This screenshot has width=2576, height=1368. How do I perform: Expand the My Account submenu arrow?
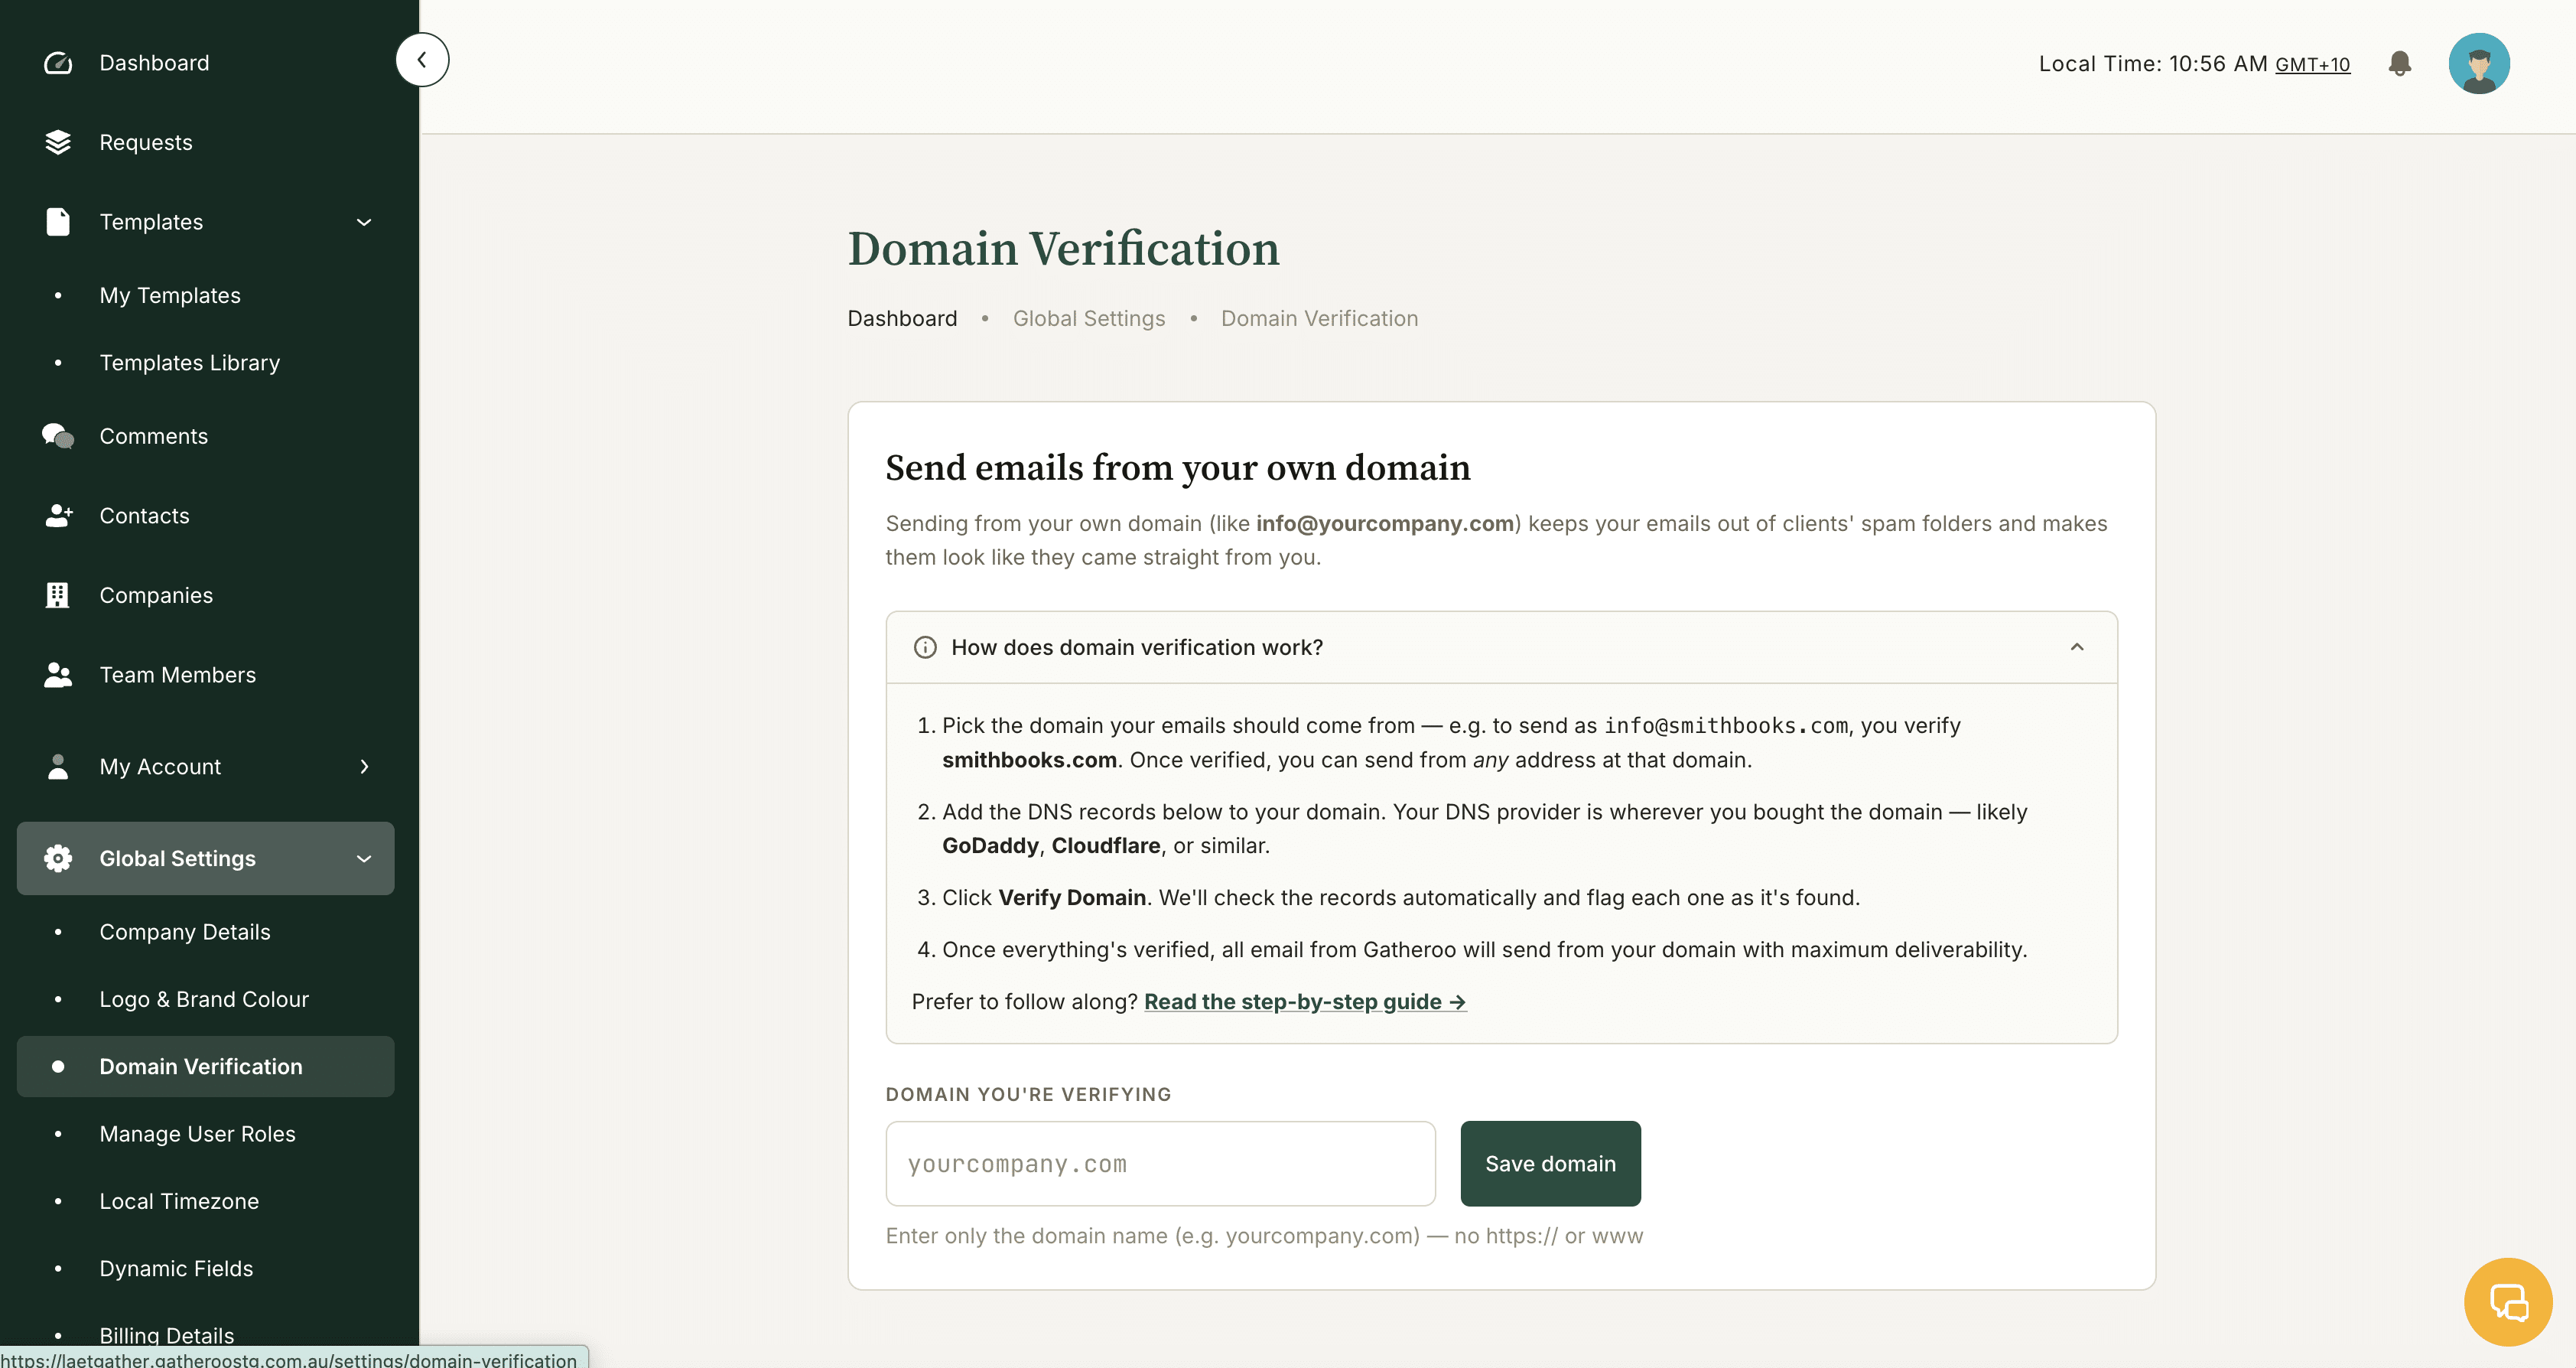point(364,767)
